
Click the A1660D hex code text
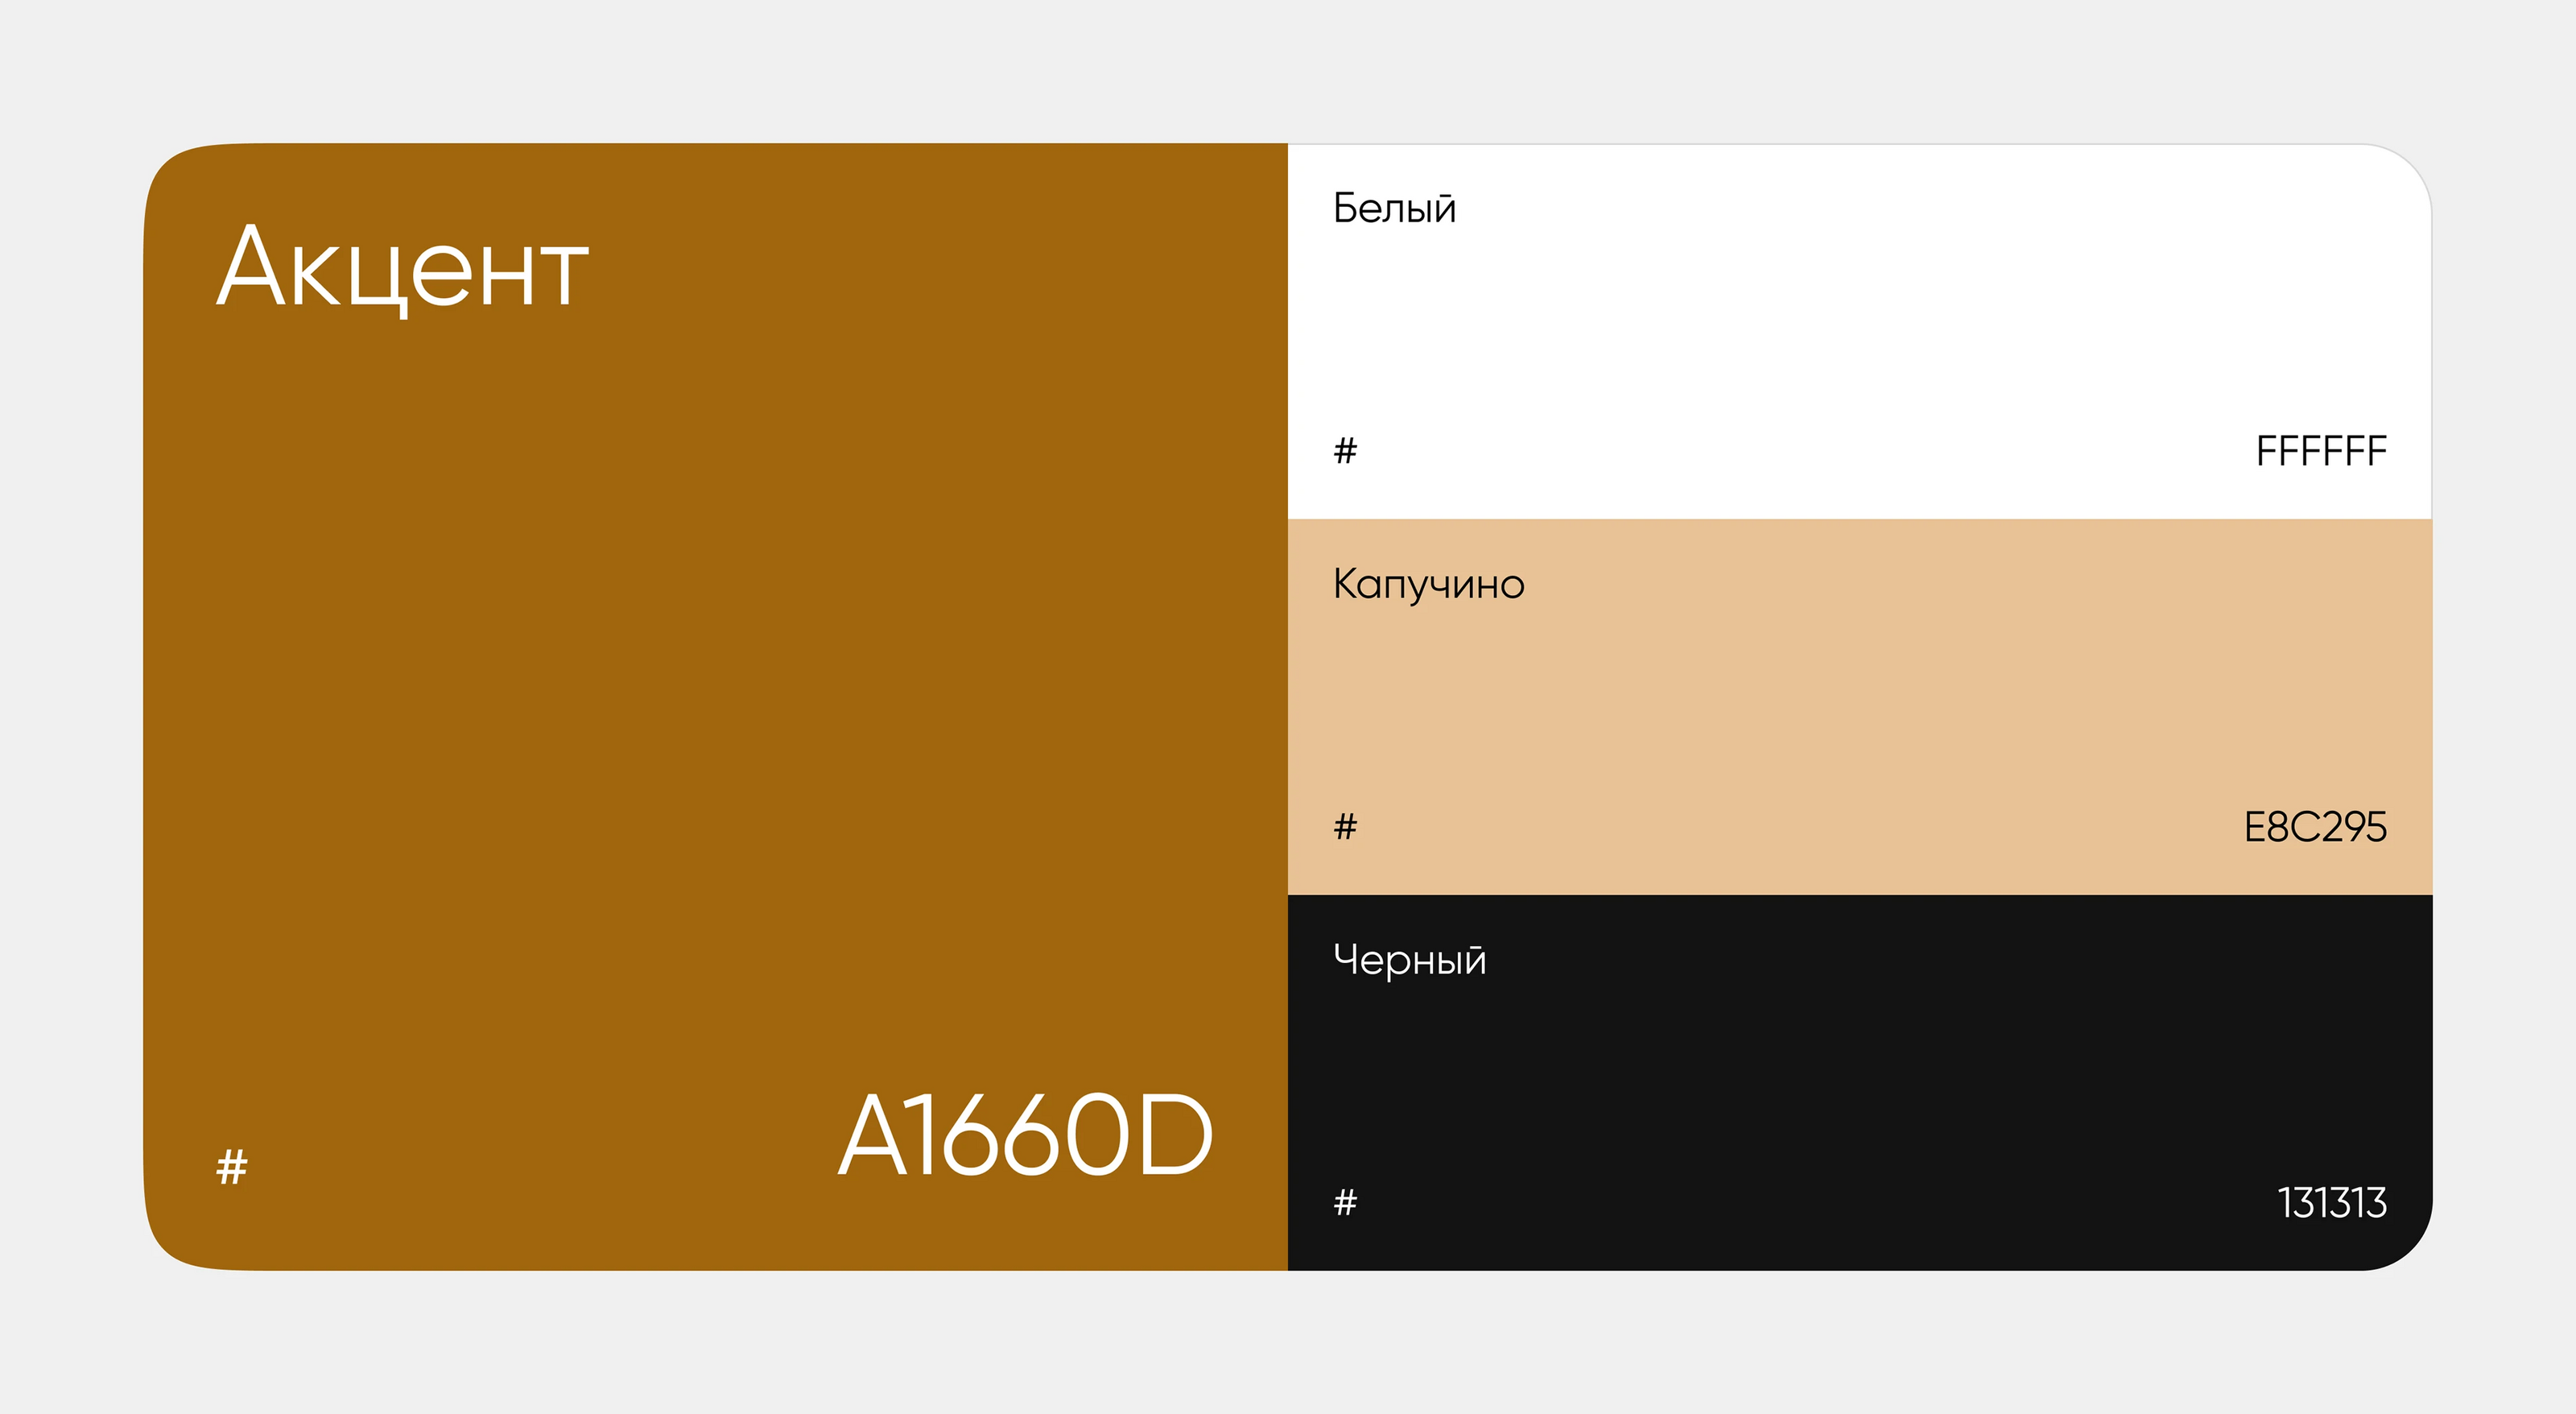pyautogui.click(x=1025, y=1135)
